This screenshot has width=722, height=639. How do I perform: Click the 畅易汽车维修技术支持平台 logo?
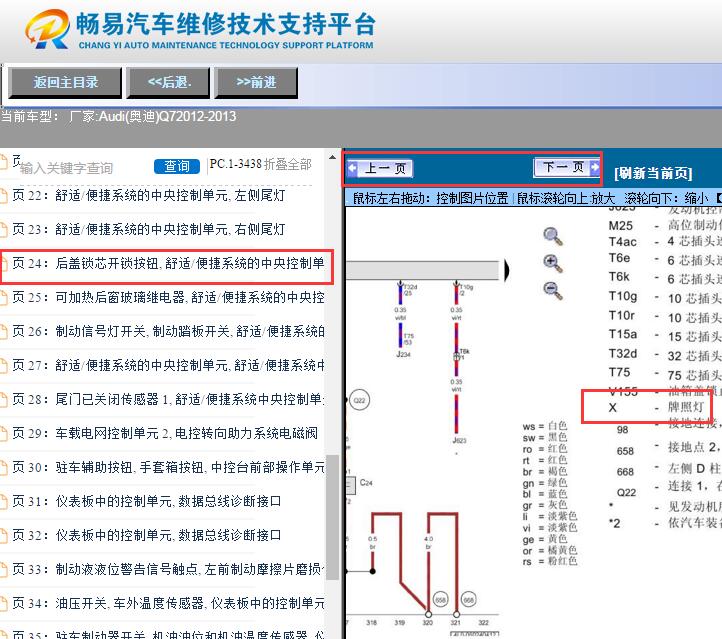pyautogui.click(x=200, y=29)
